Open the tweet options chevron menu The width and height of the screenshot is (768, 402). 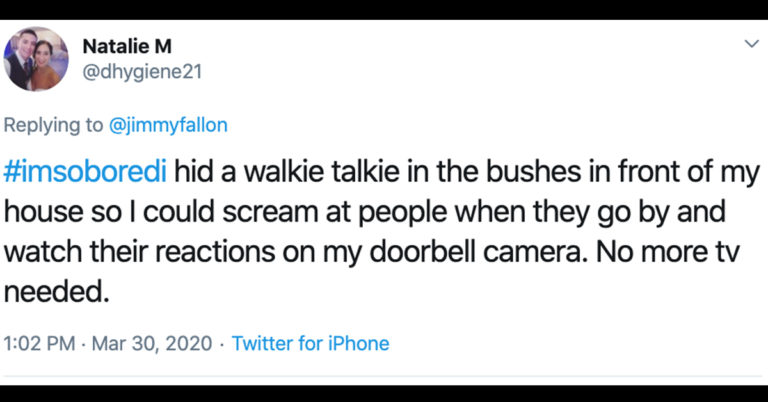(752, 44)
